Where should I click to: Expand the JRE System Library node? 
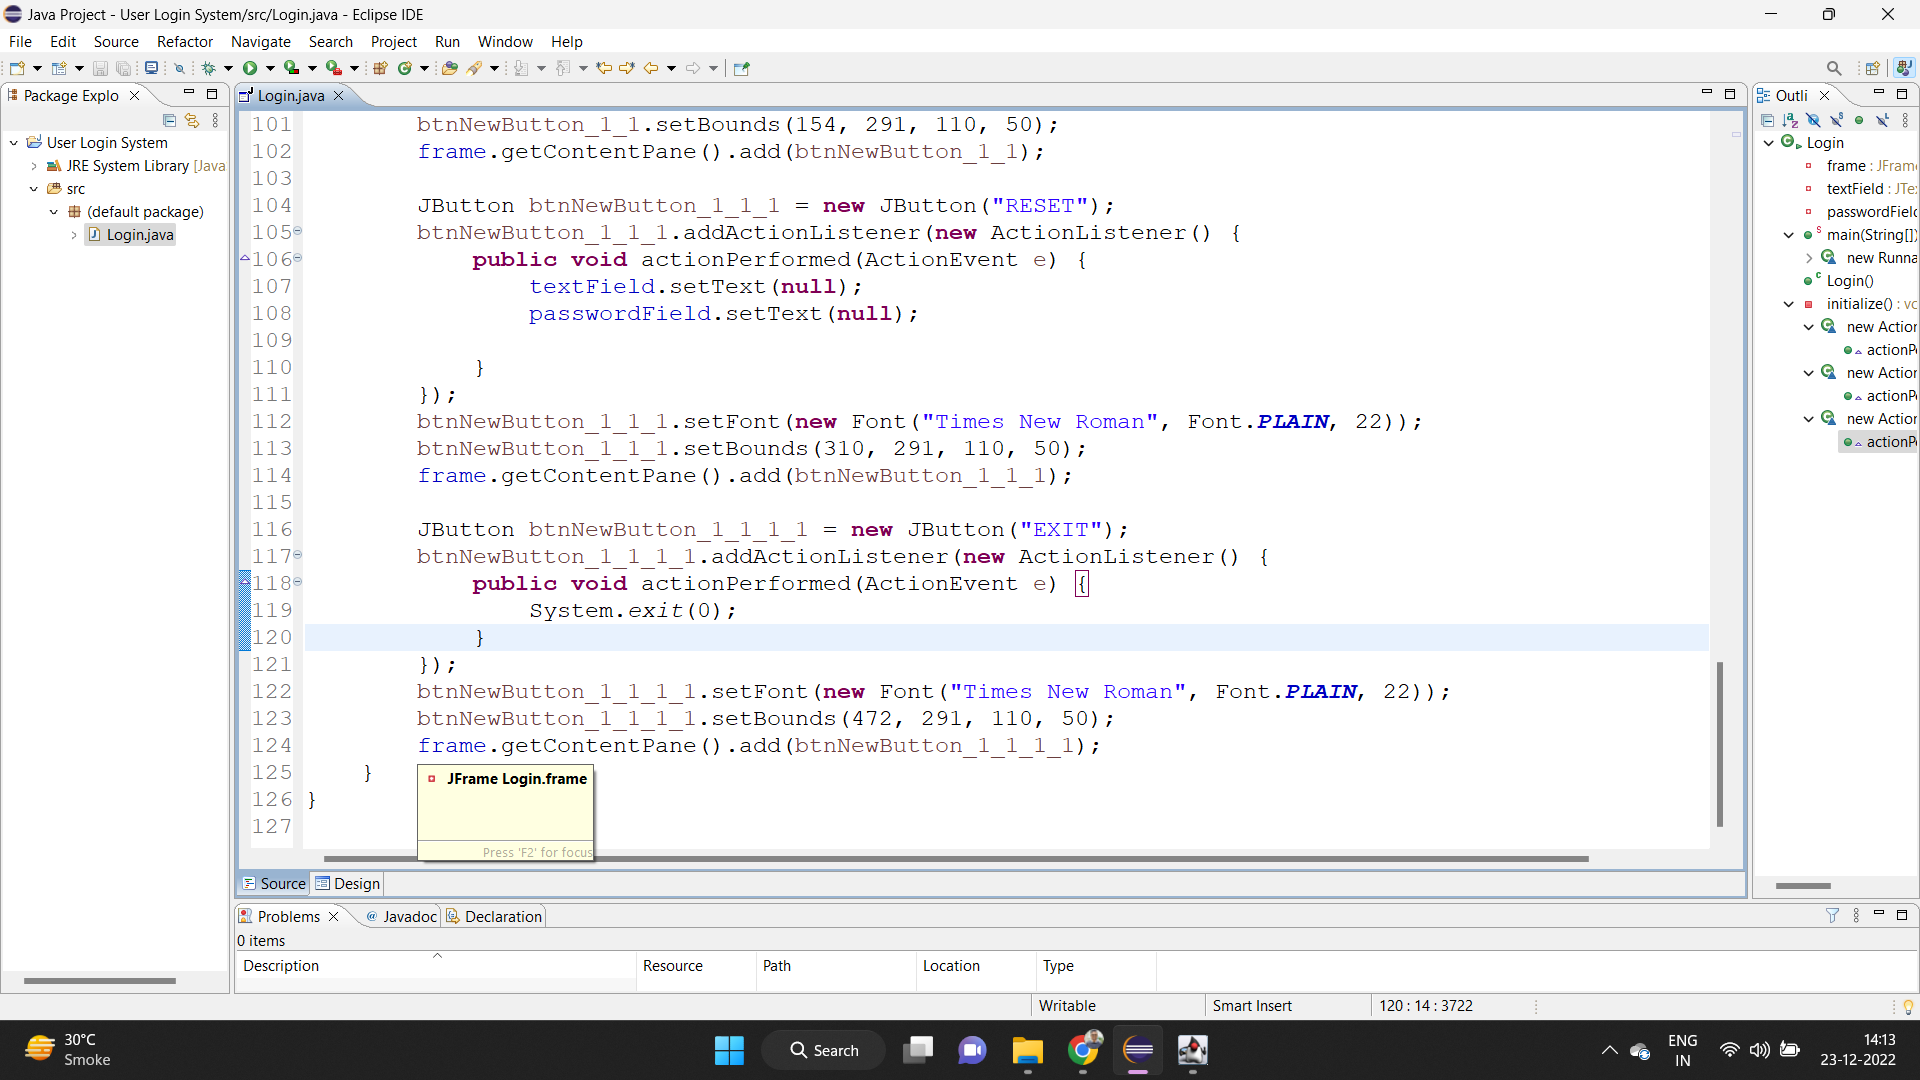point(34,166)
